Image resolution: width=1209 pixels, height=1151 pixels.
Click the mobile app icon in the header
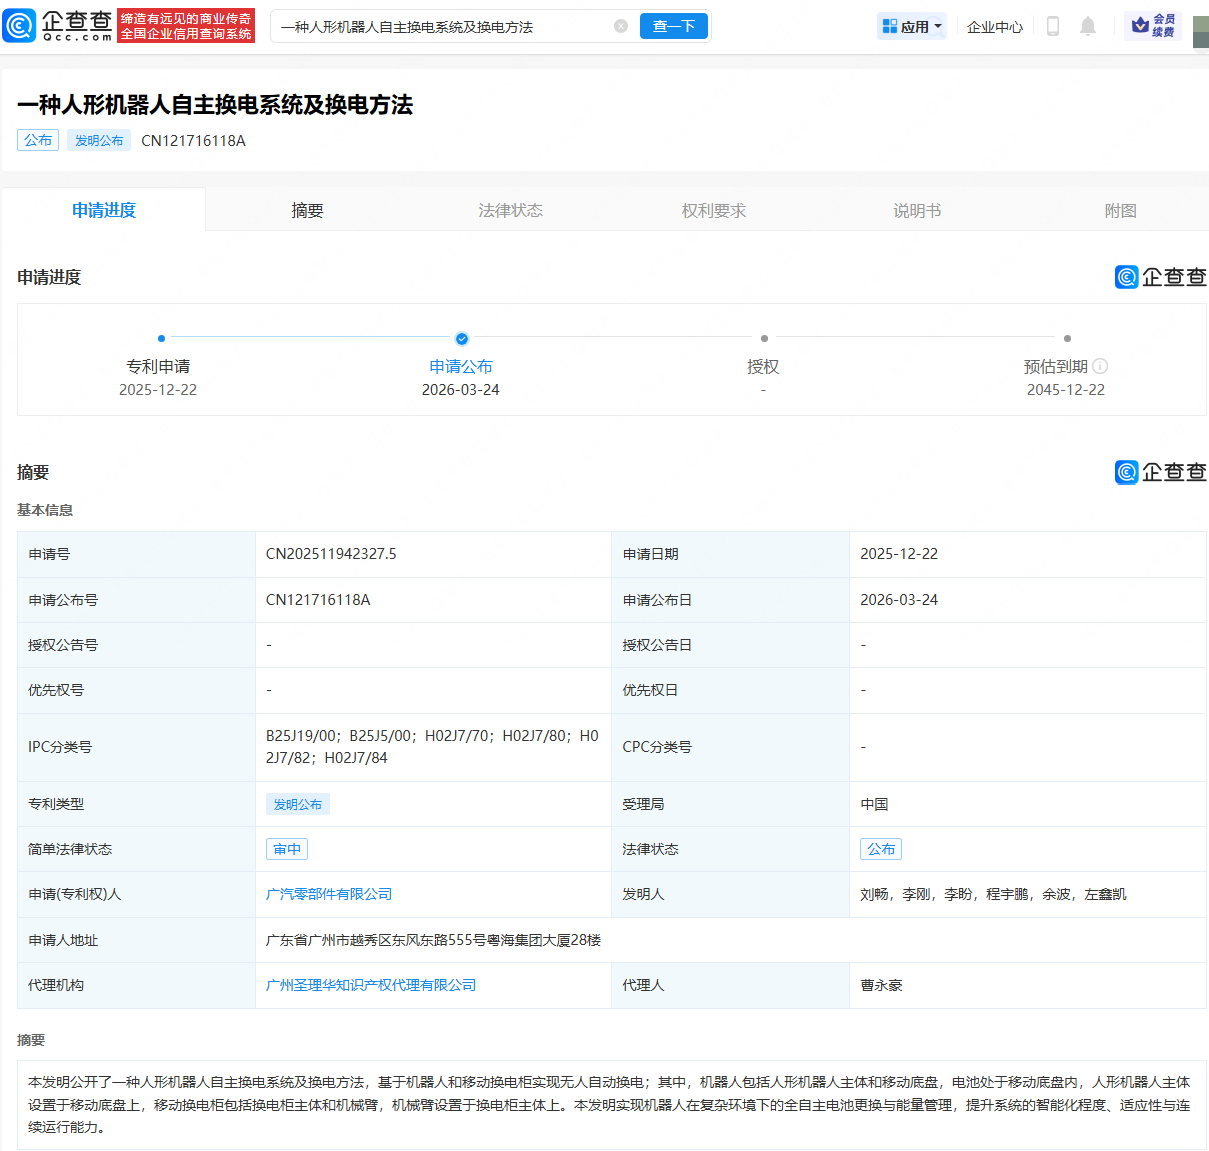point(1052,26)
